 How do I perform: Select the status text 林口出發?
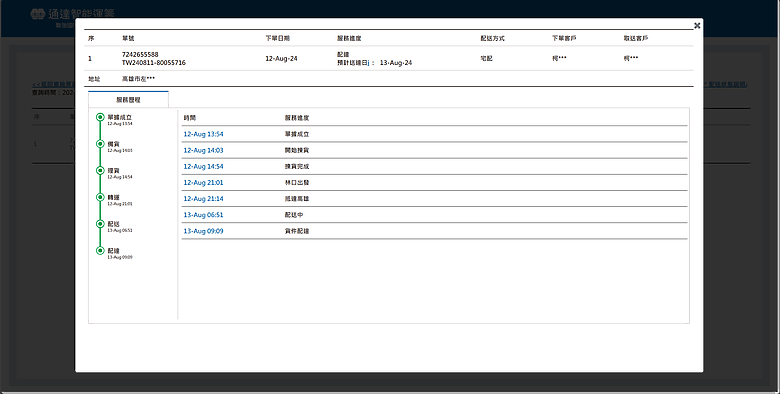297,183
